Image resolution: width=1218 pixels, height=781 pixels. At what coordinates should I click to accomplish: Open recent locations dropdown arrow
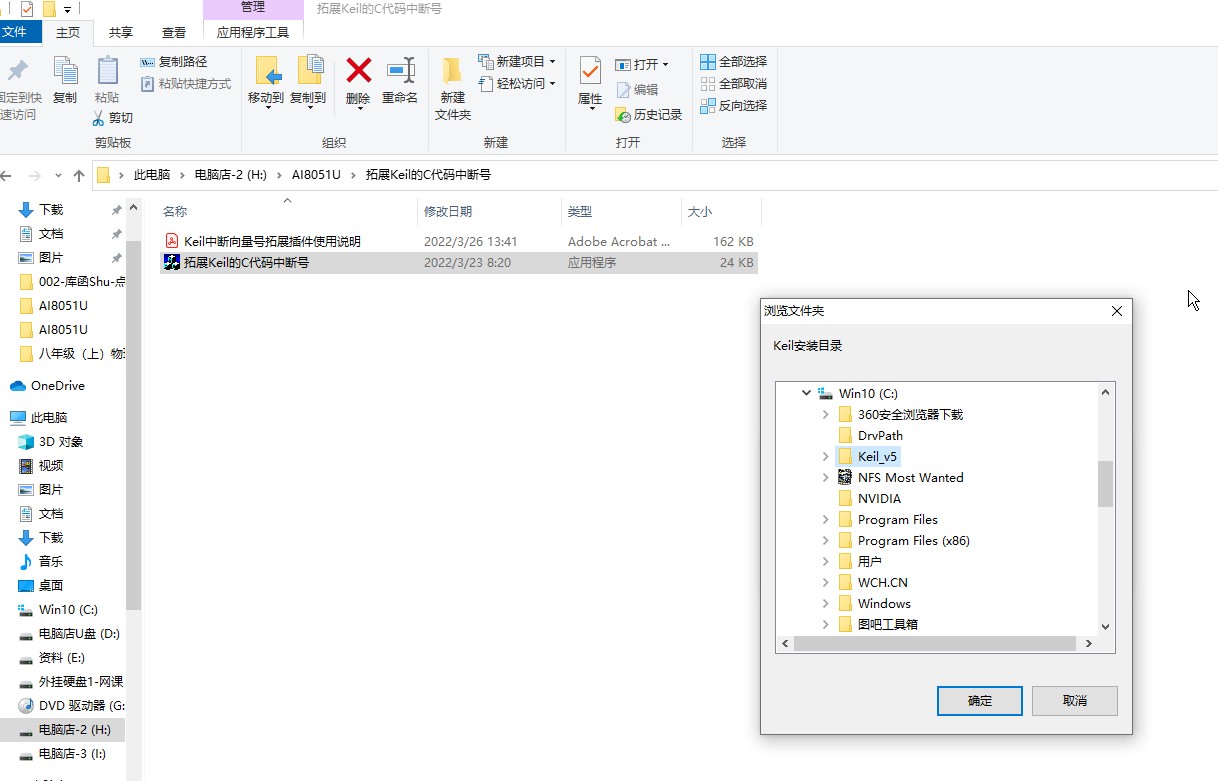point(58,176)
